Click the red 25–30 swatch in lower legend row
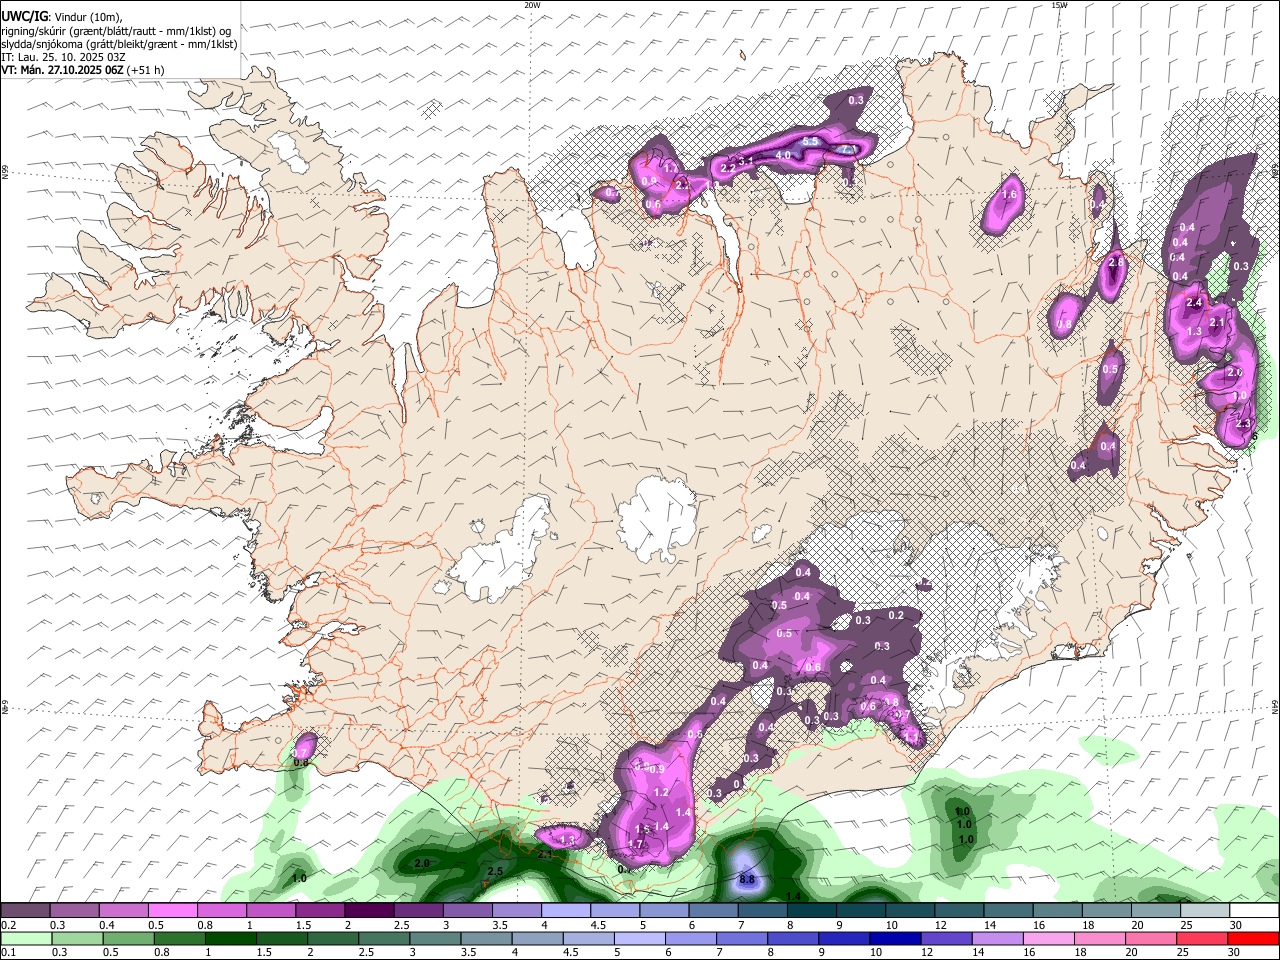 pyautogui.click(x=1202, y=937)
